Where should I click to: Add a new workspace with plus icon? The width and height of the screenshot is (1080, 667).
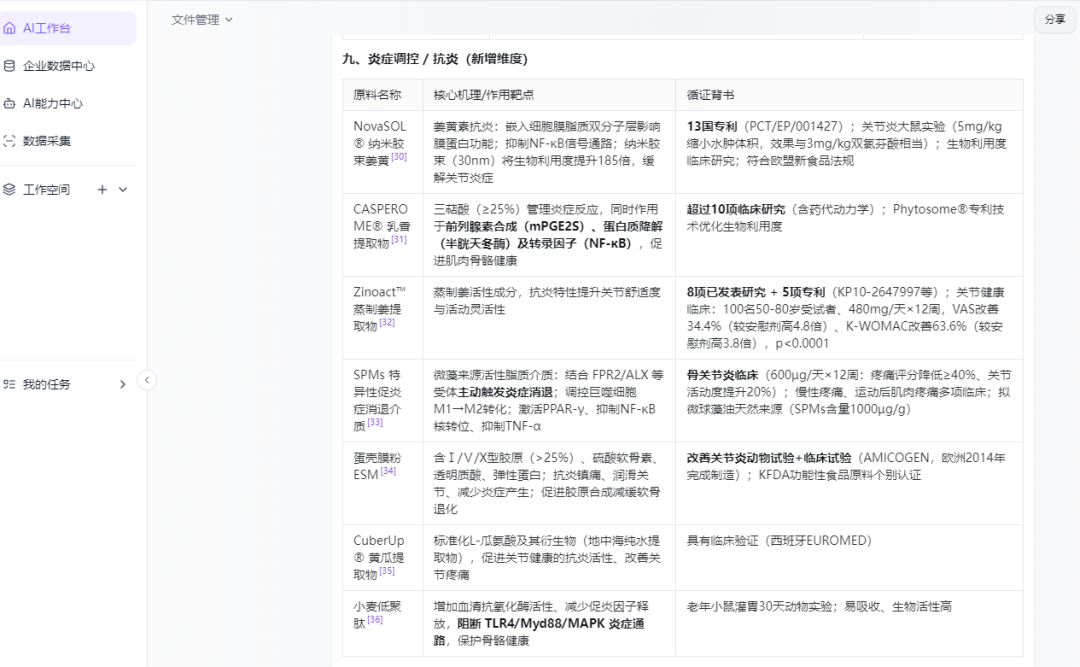[102, 189]
